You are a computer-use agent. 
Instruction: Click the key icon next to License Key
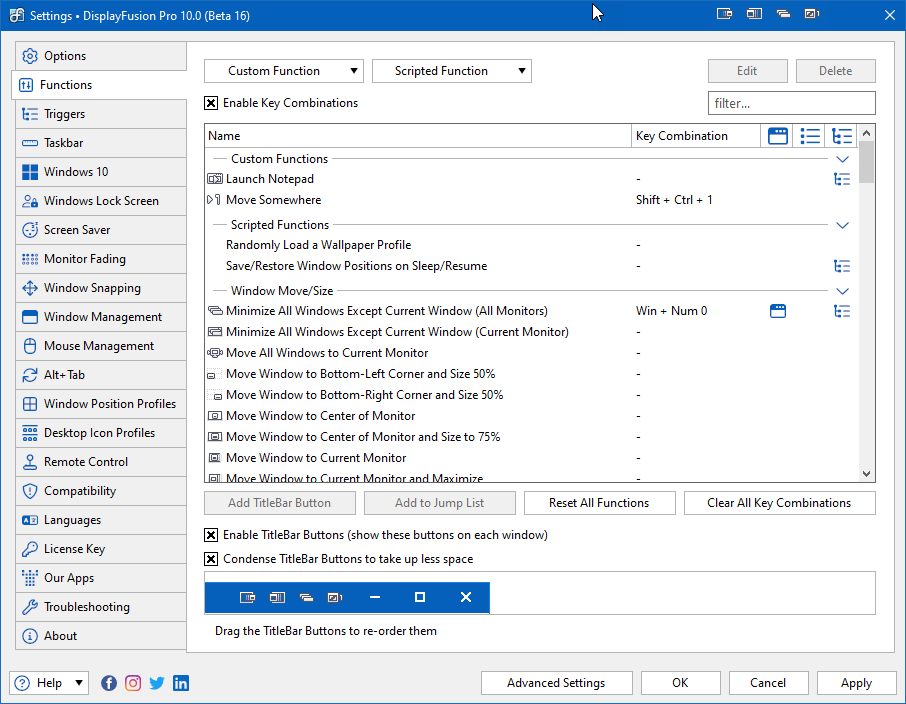click(x=29, y=549)
